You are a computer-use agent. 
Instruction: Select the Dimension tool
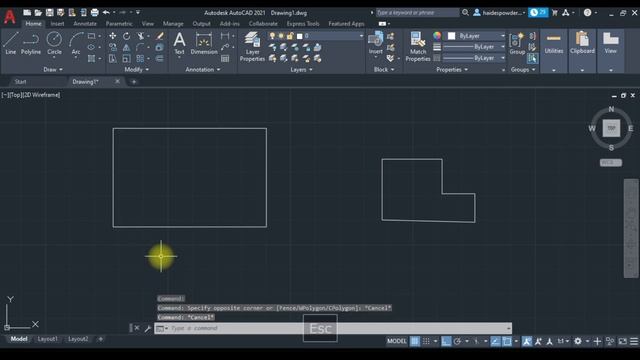tap(204, 43)
